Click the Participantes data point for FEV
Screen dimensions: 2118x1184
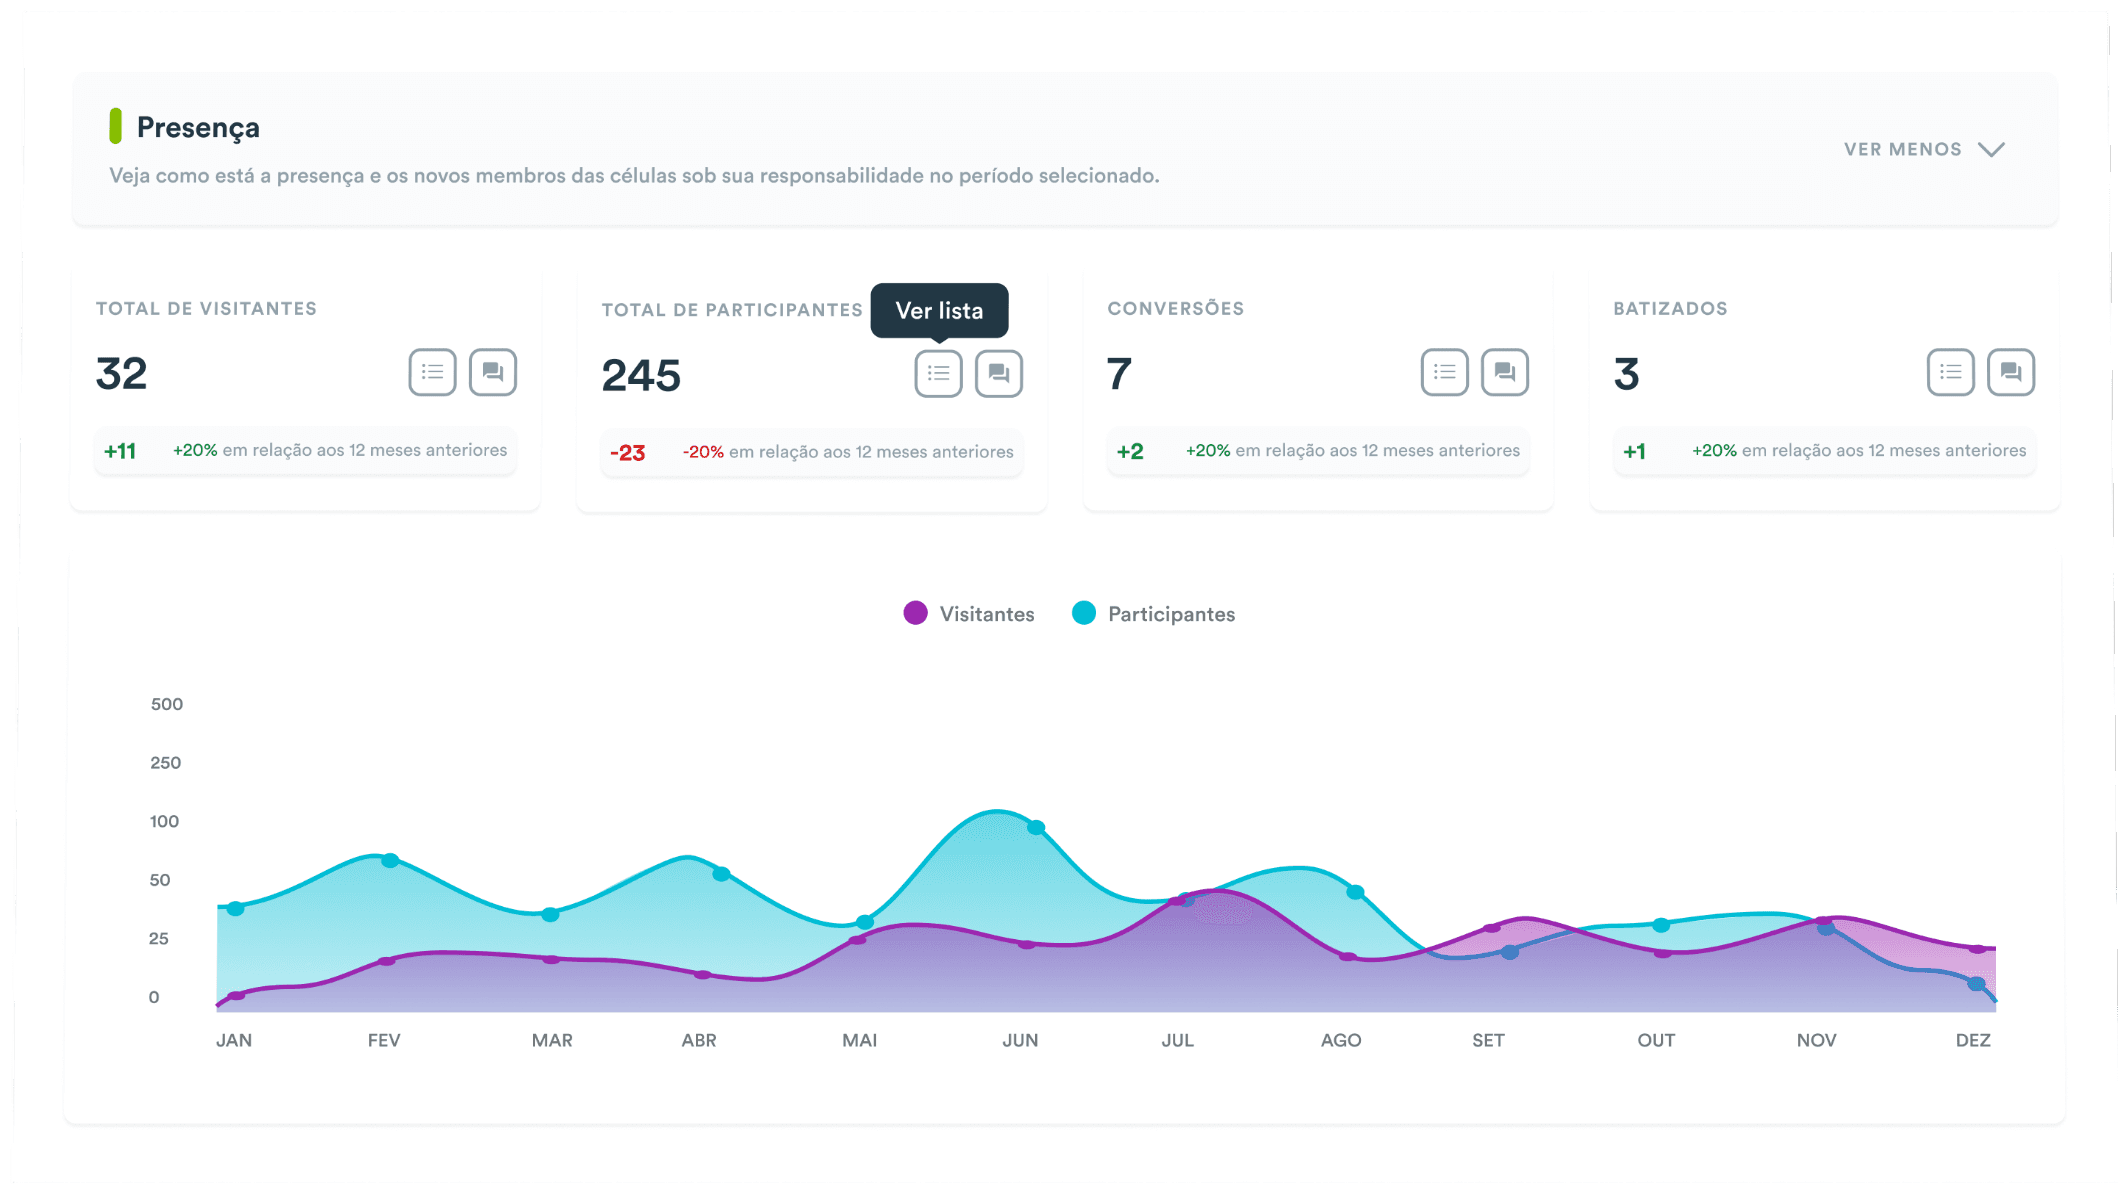pos(390,860)
